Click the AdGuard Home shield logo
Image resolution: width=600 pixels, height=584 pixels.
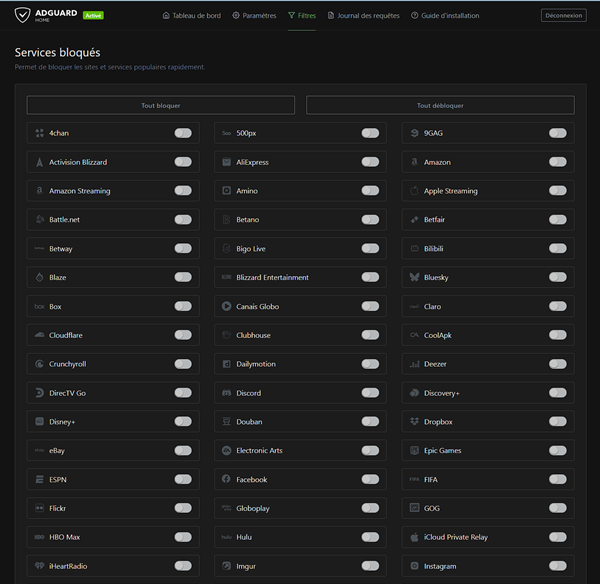click(22, 15)
